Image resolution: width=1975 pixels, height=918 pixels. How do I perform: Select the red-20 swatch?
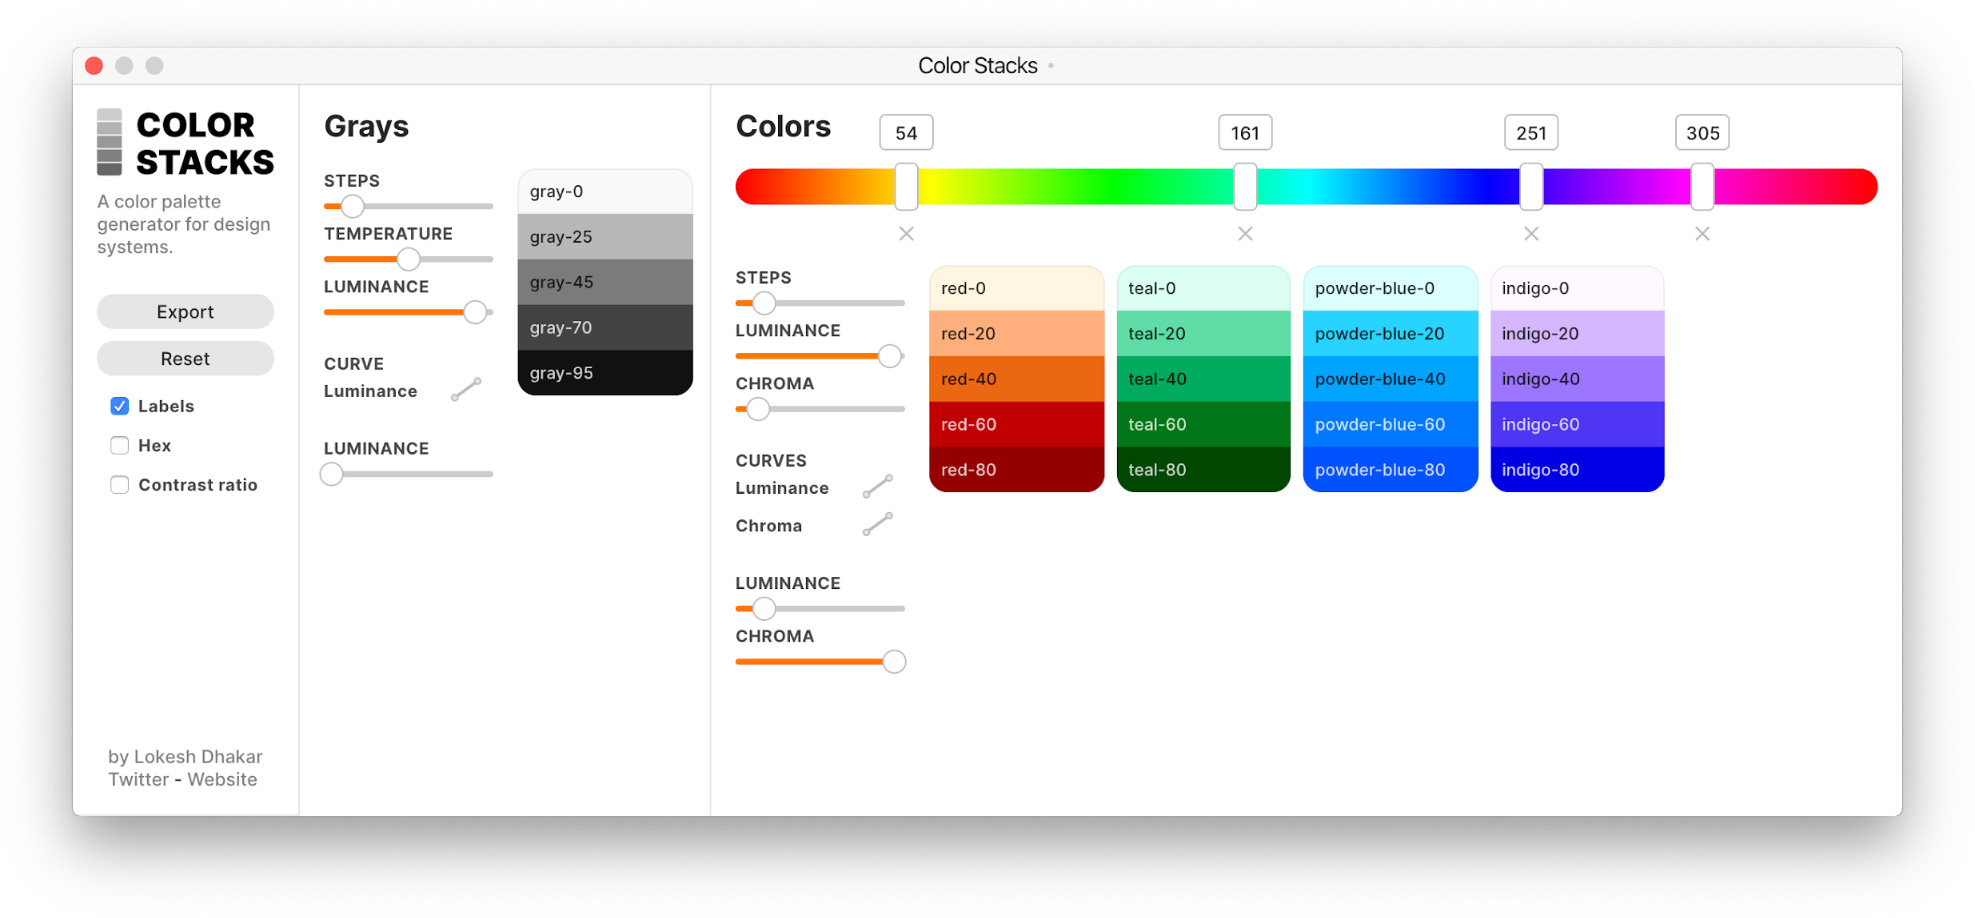point(1016,334)
